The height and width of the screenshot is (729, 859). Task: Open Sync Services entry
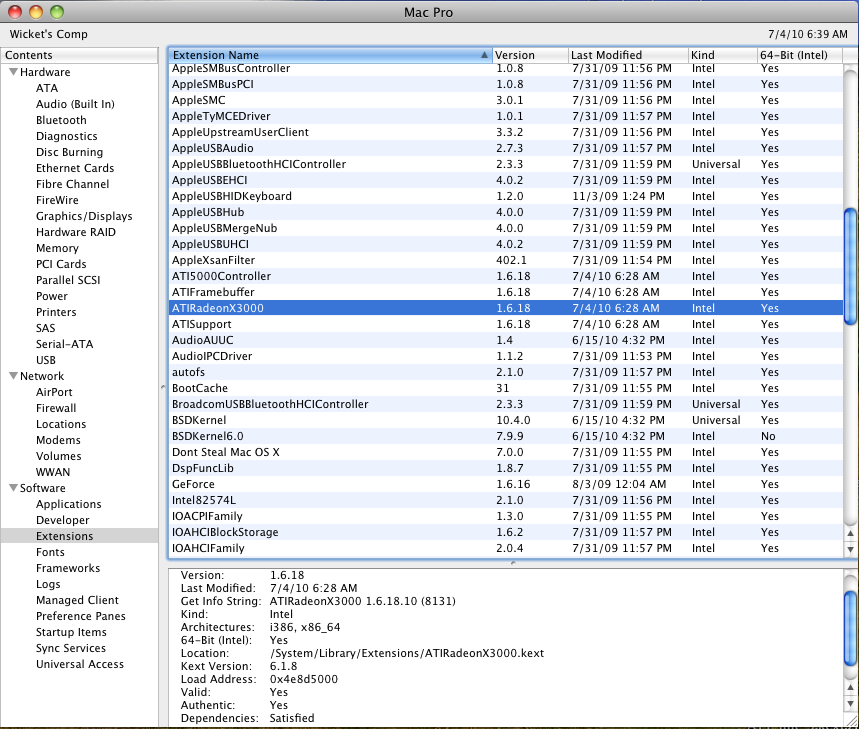(x=71, y=648)
